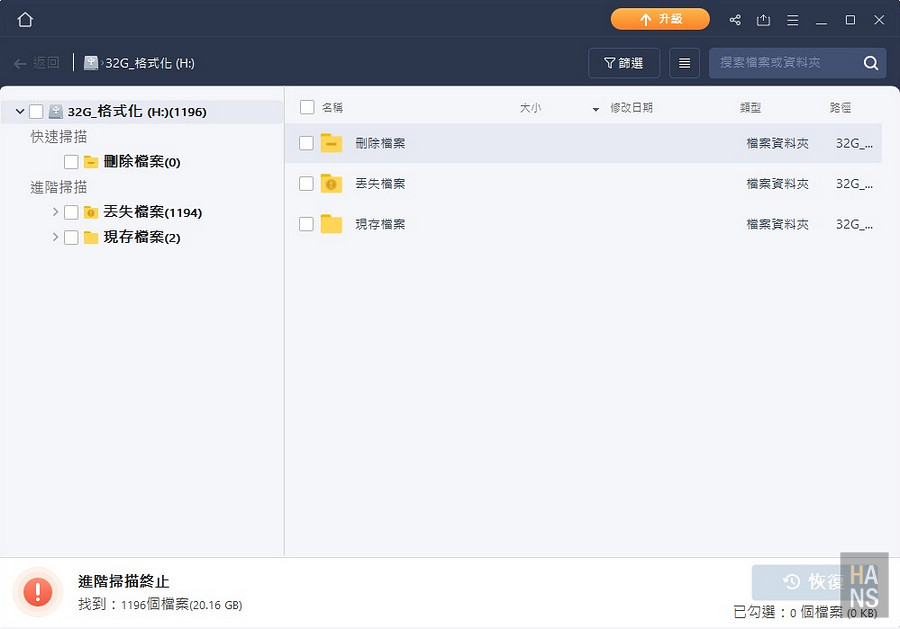The image size is (900, 629).
Task: Open the hamburger menu in the title bar
Action: click(x=793, y=18)
